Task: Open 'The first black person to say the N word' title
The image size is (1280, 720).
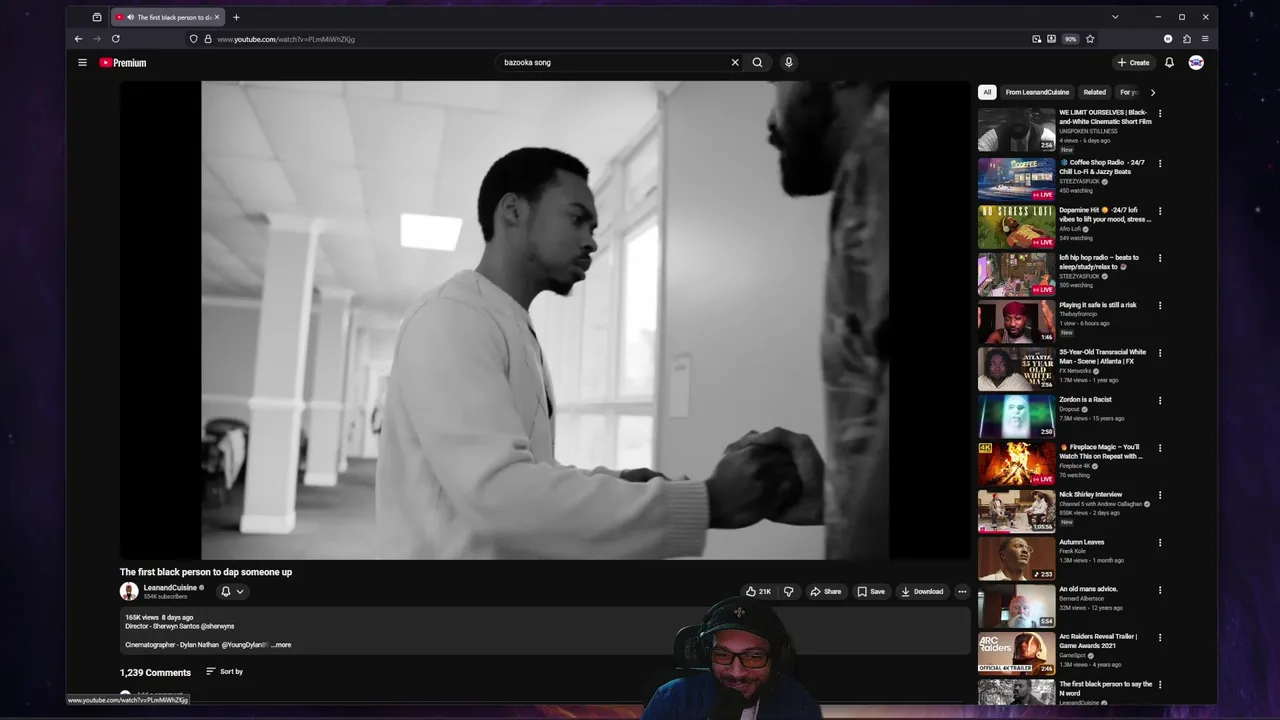Action: click(x=1106, y=688)
